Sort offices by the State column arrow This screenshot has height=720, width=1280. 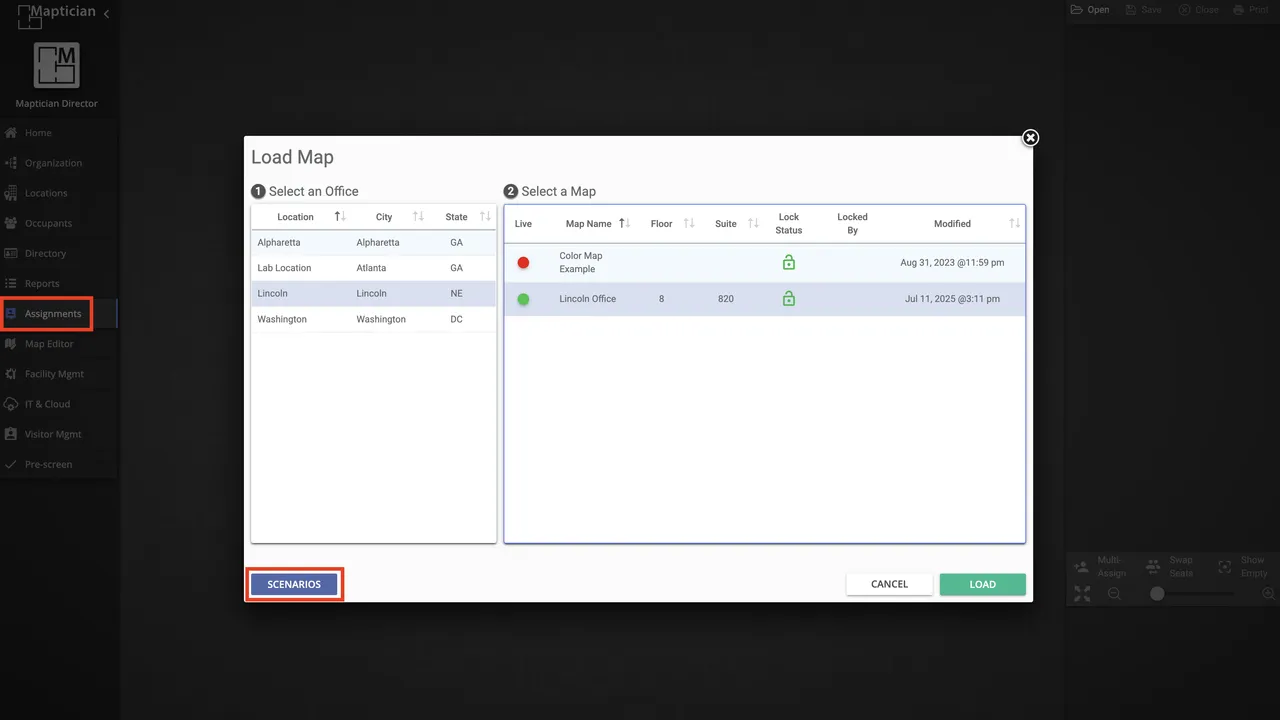[485, 217]
